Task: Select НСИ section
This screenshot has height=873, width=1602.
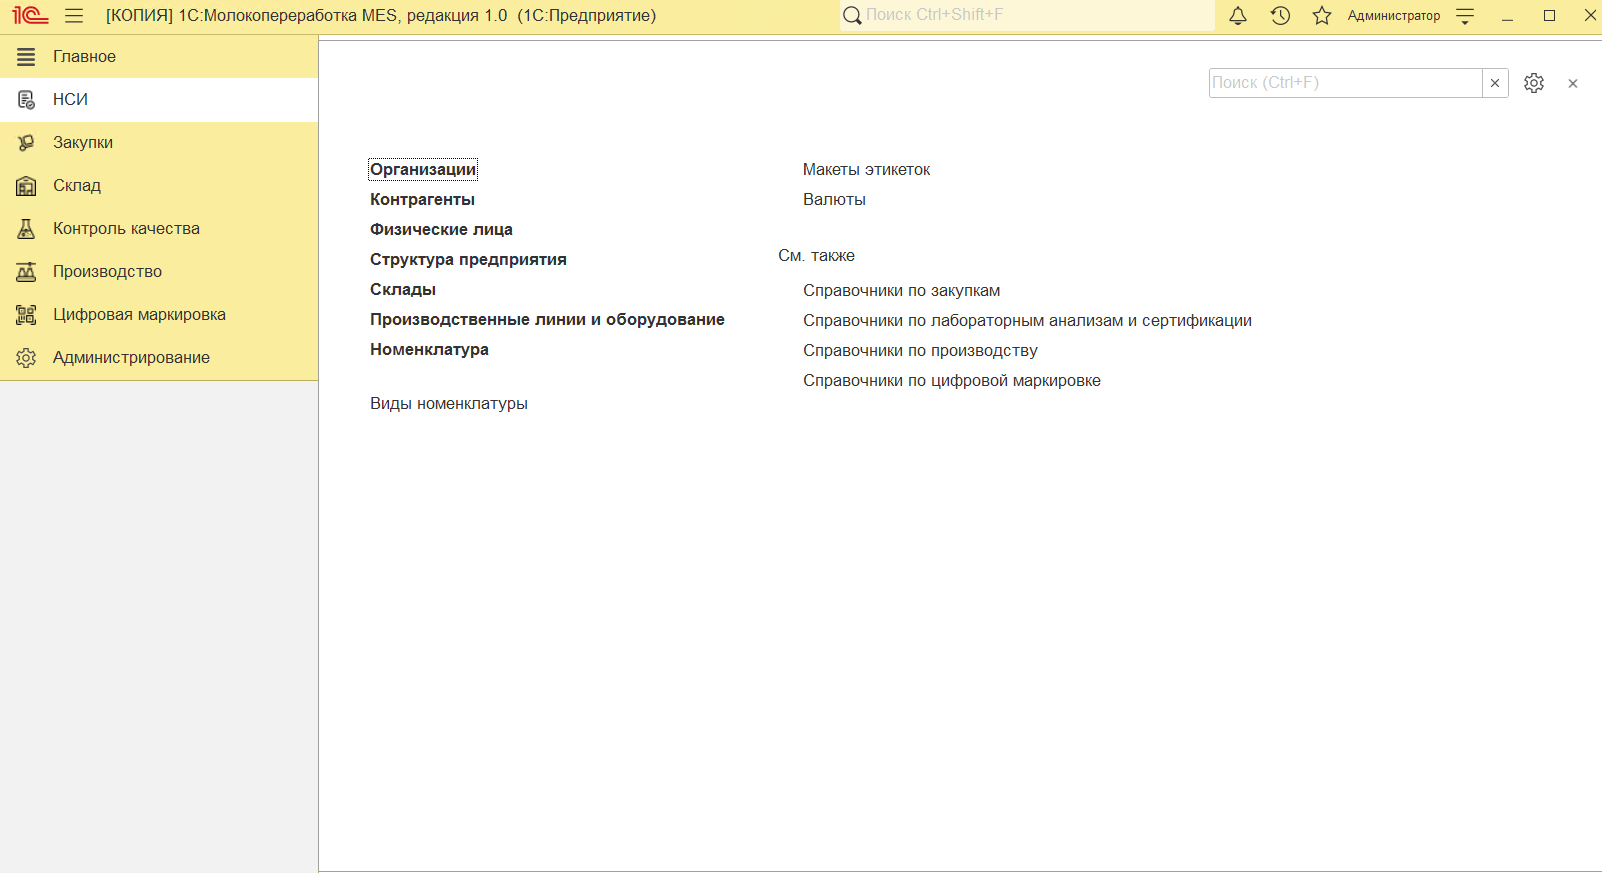Action: coord(159,99)
